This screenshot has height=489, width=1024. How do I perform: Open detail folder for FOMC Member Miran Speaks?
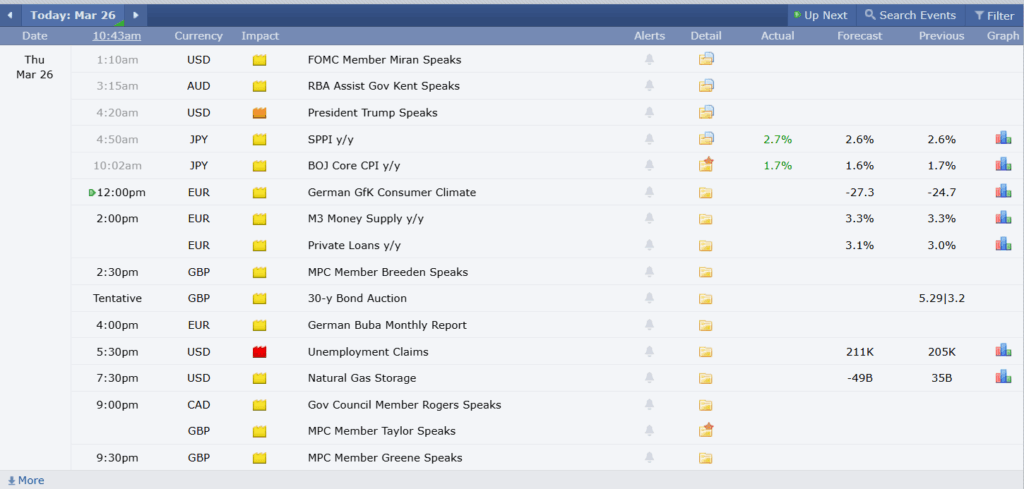coord(706,60)
